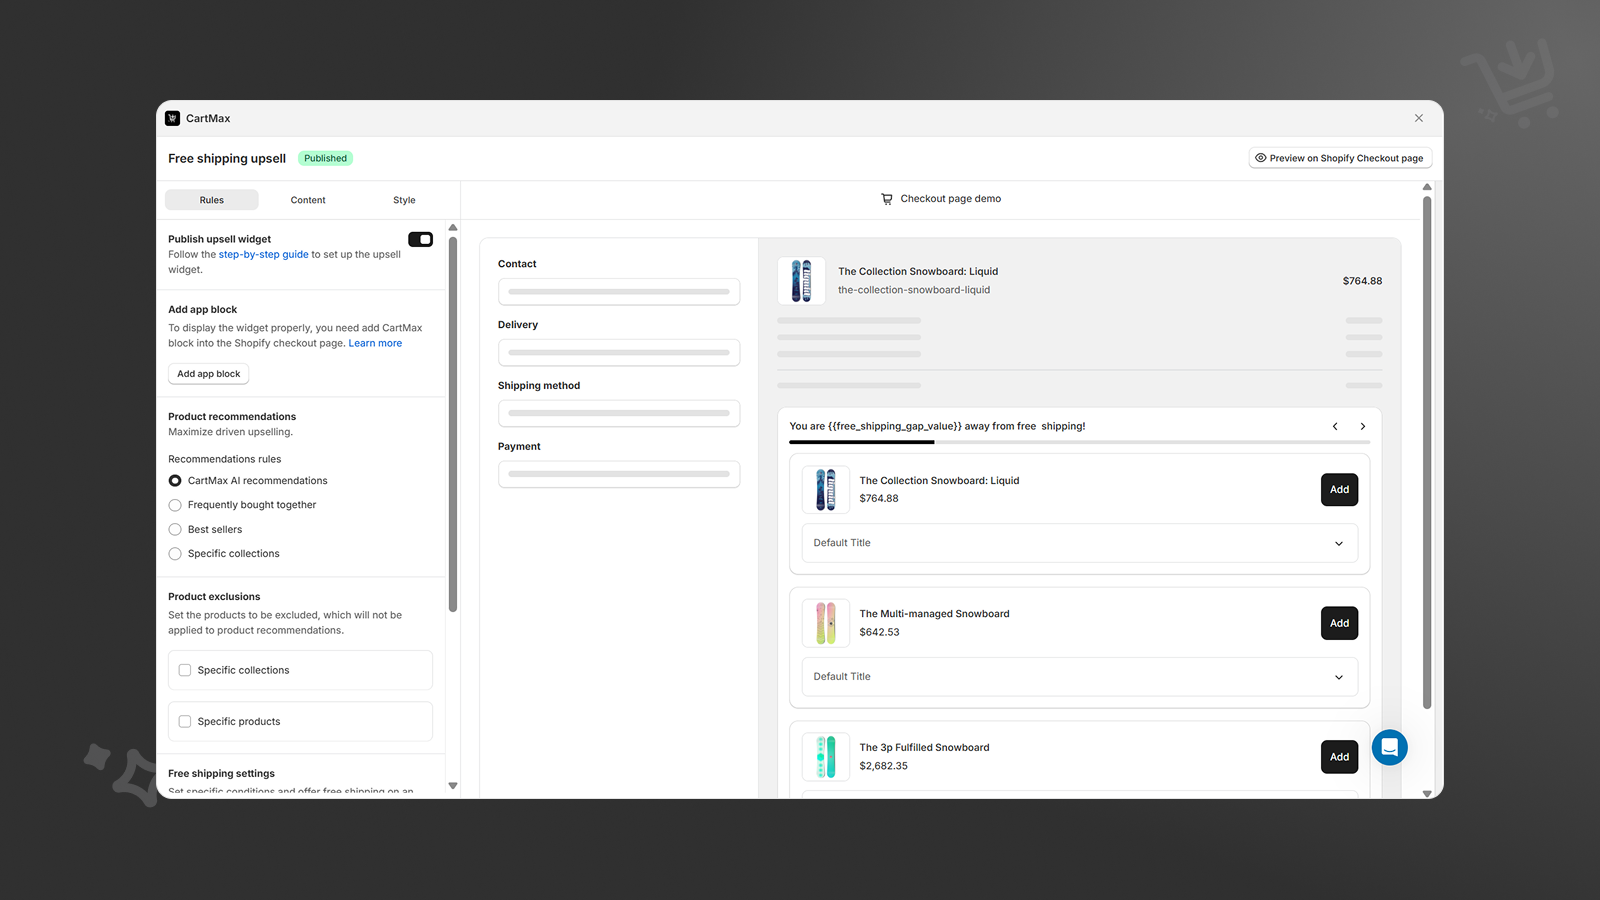This screenshot has width=1600, height=900.
Task: Go to previous upsell product arrow
Action: [x=1335, y=426]
